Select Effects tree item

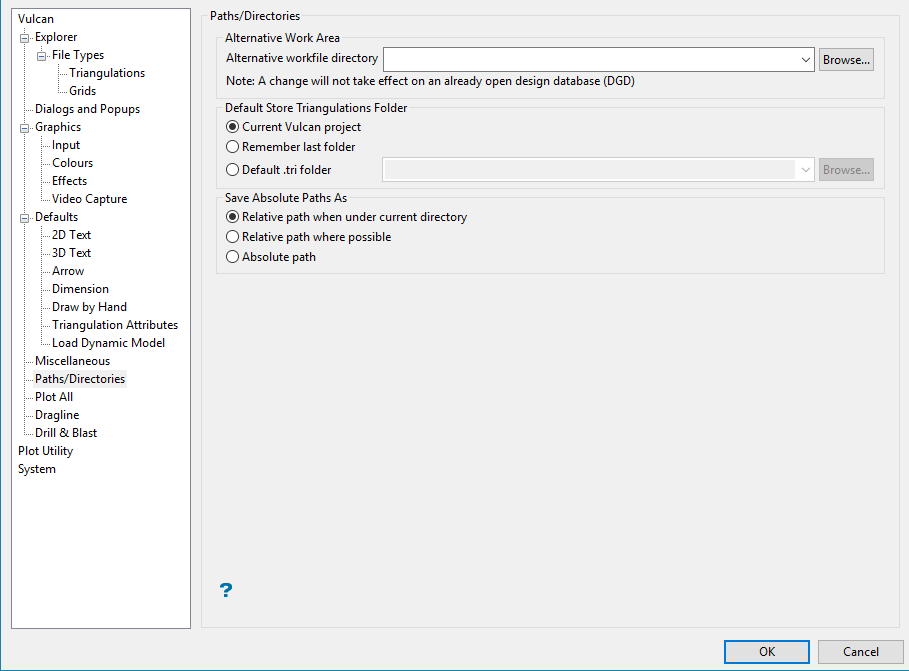tap(69, 181)
